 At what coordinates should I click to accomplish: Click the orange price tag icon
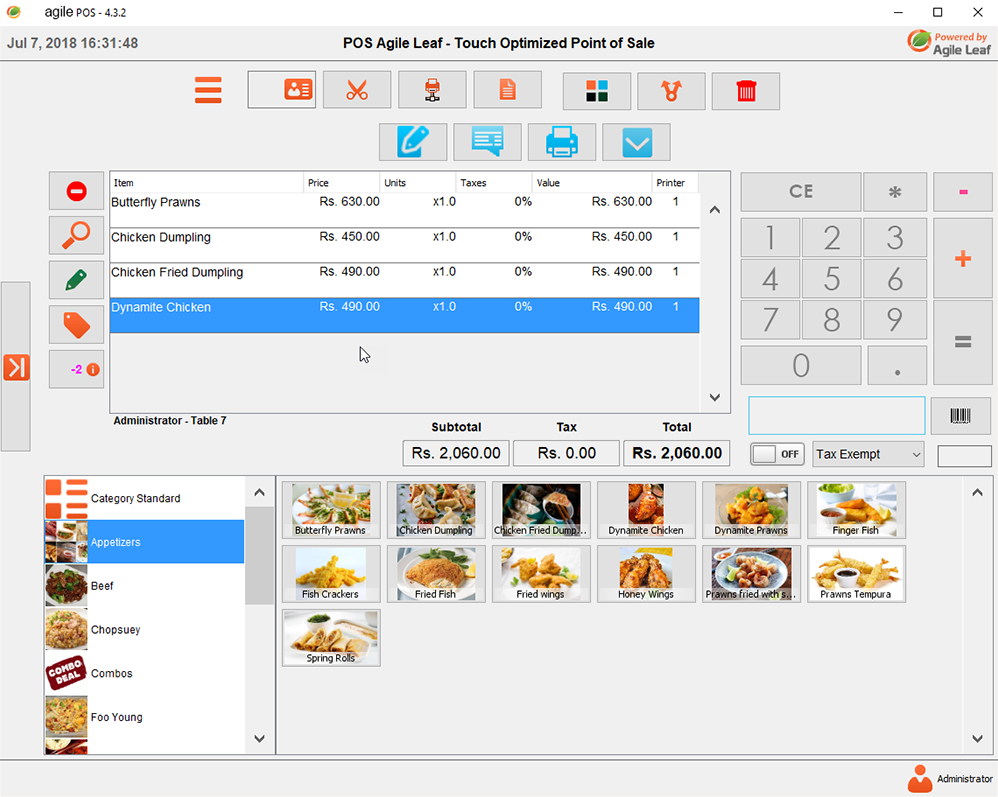[76, 325]
